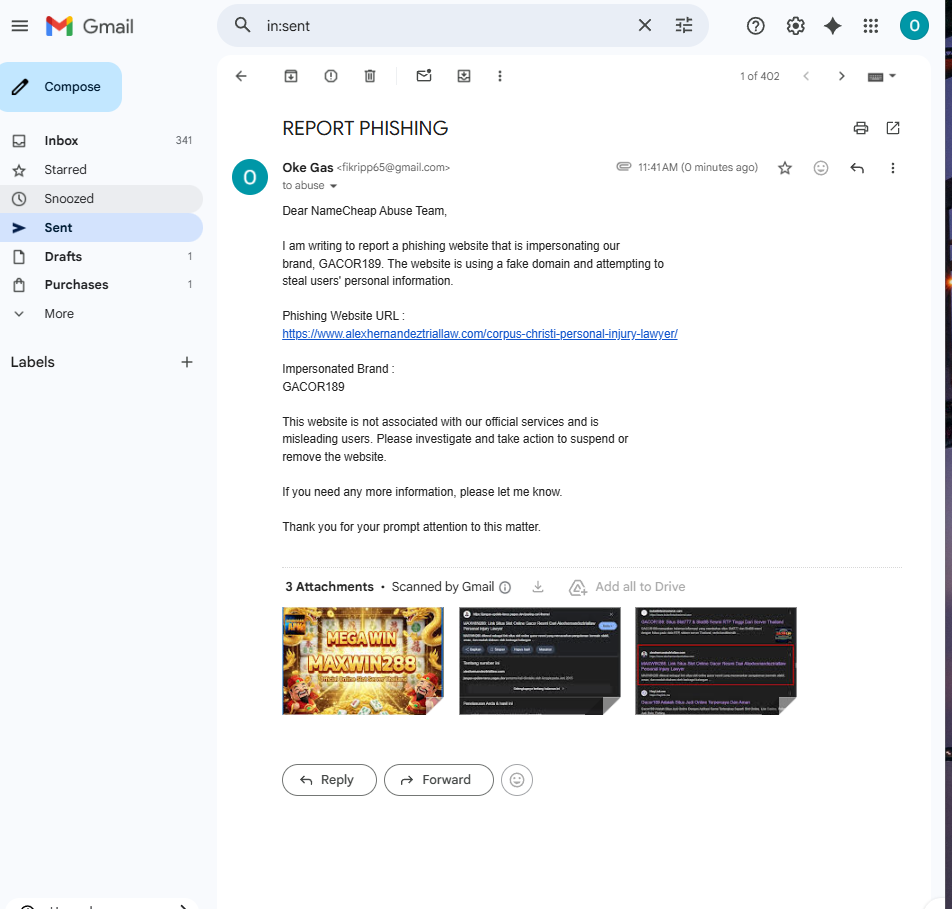Click Add all to Drive
Viewport: 952px width, 909px height.
tap(627, 587)
